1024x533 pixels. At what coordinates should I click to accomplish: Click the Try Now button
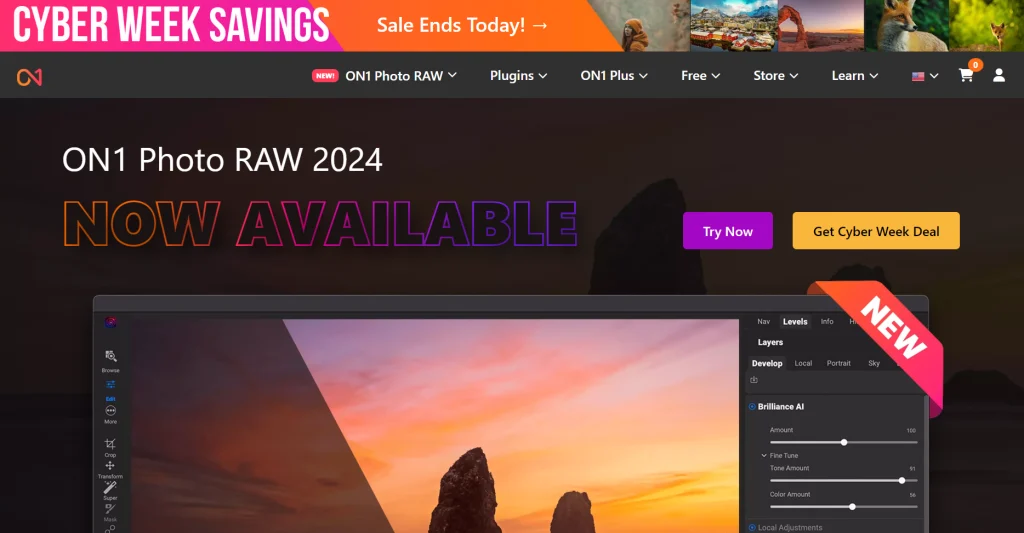pyautogui.click(x=728, y=231)
